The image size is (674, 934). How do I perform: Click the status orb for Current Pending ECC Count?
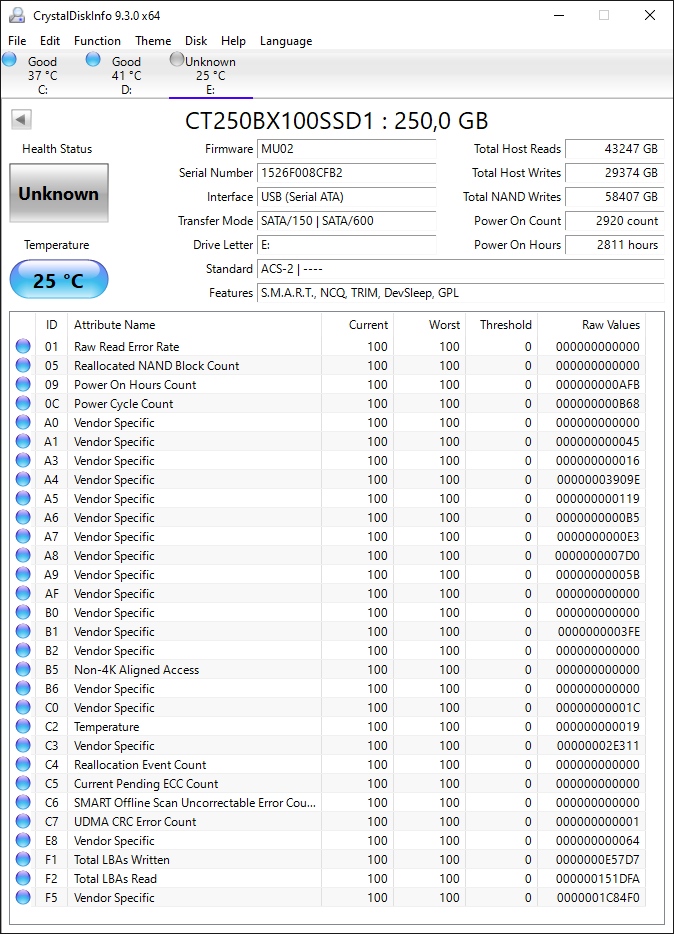(23, 783)
